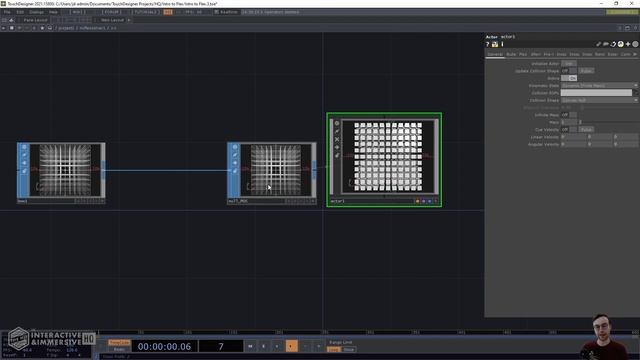Click top blue flag on middle node

(x=235, y=147)
